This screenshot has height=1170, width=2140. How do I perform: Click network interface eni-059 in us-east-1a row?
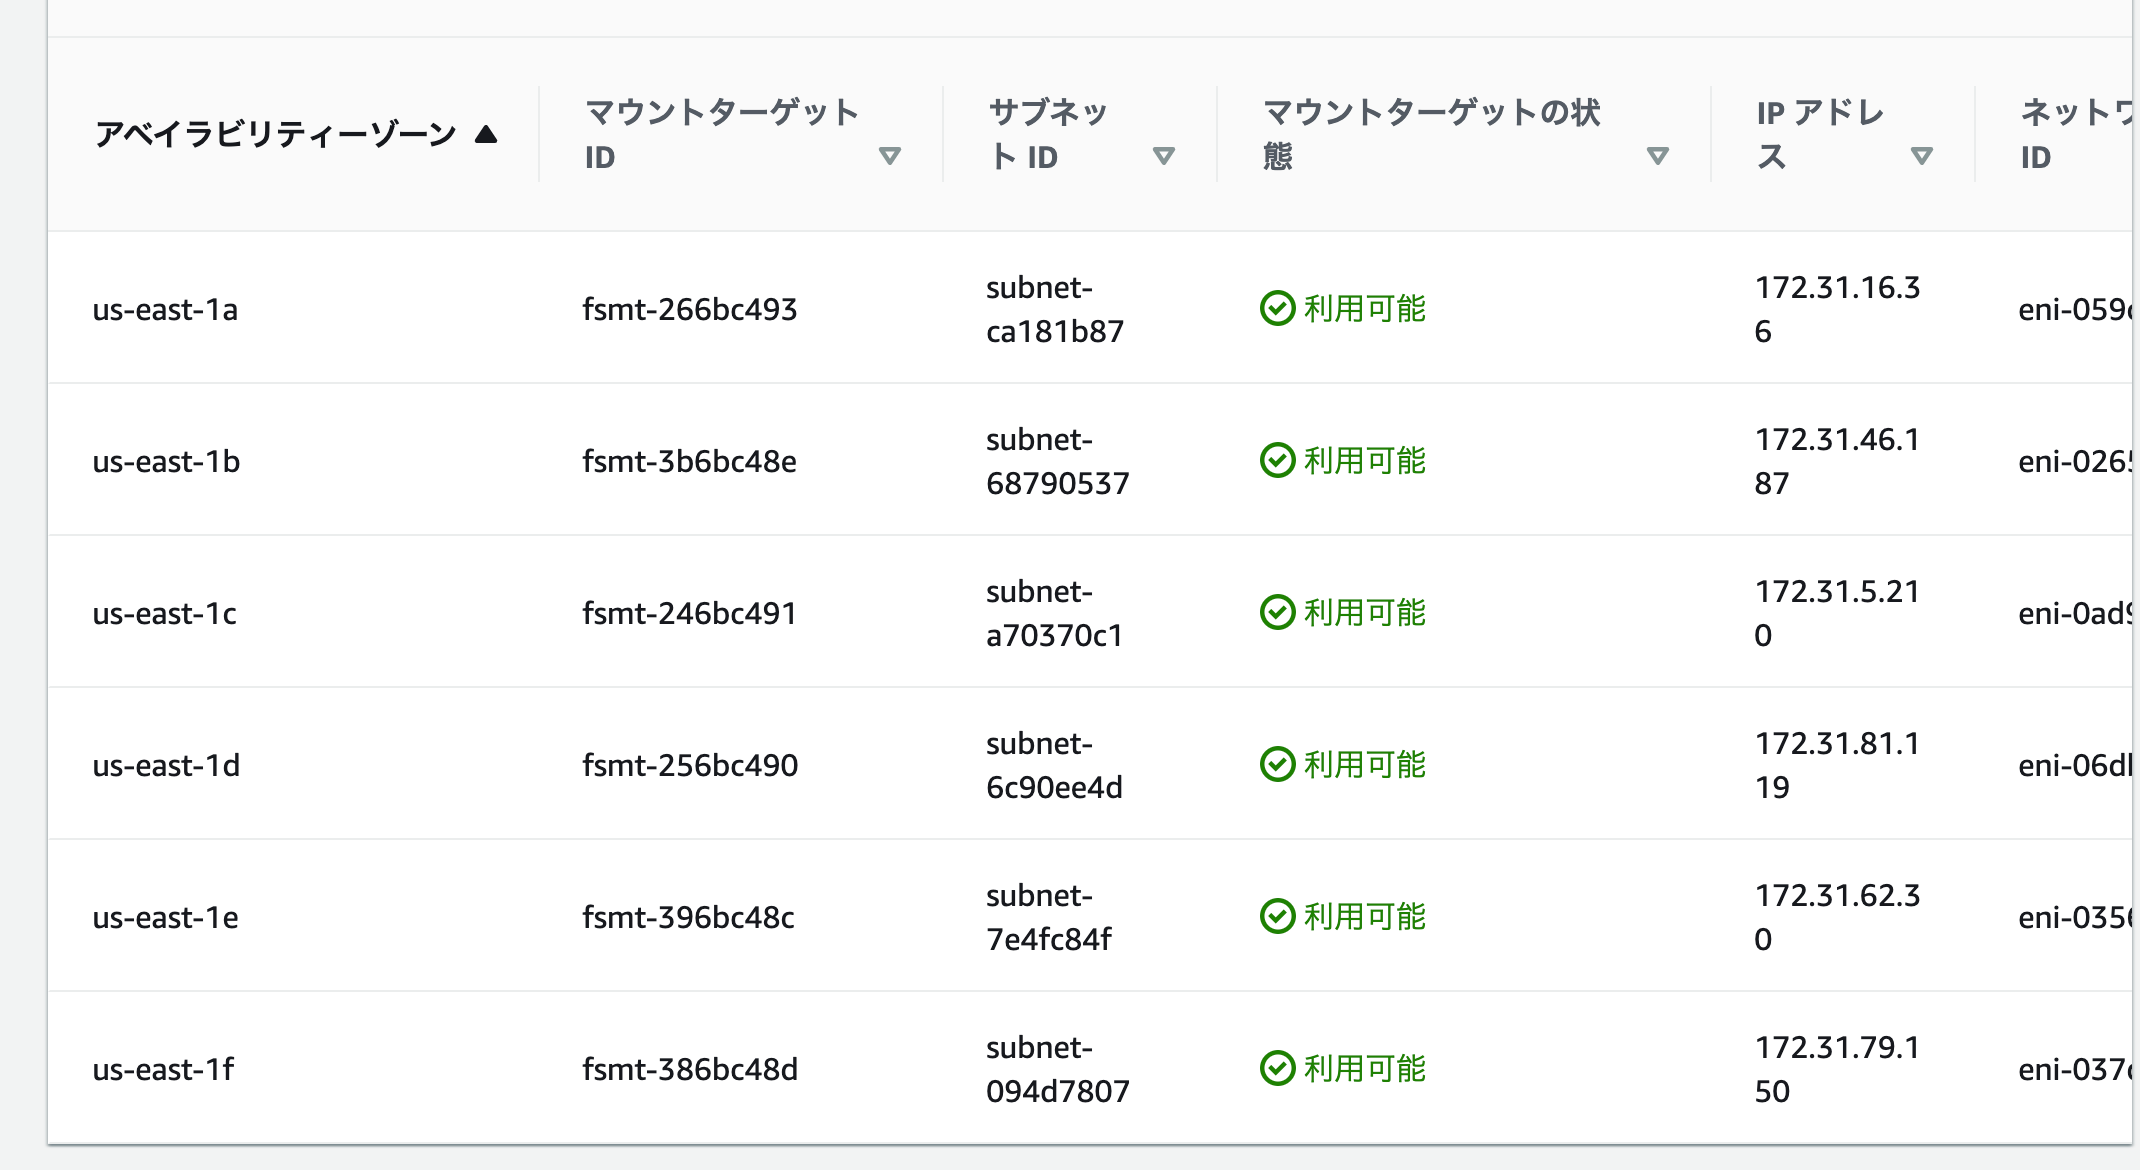point(2075,310)
